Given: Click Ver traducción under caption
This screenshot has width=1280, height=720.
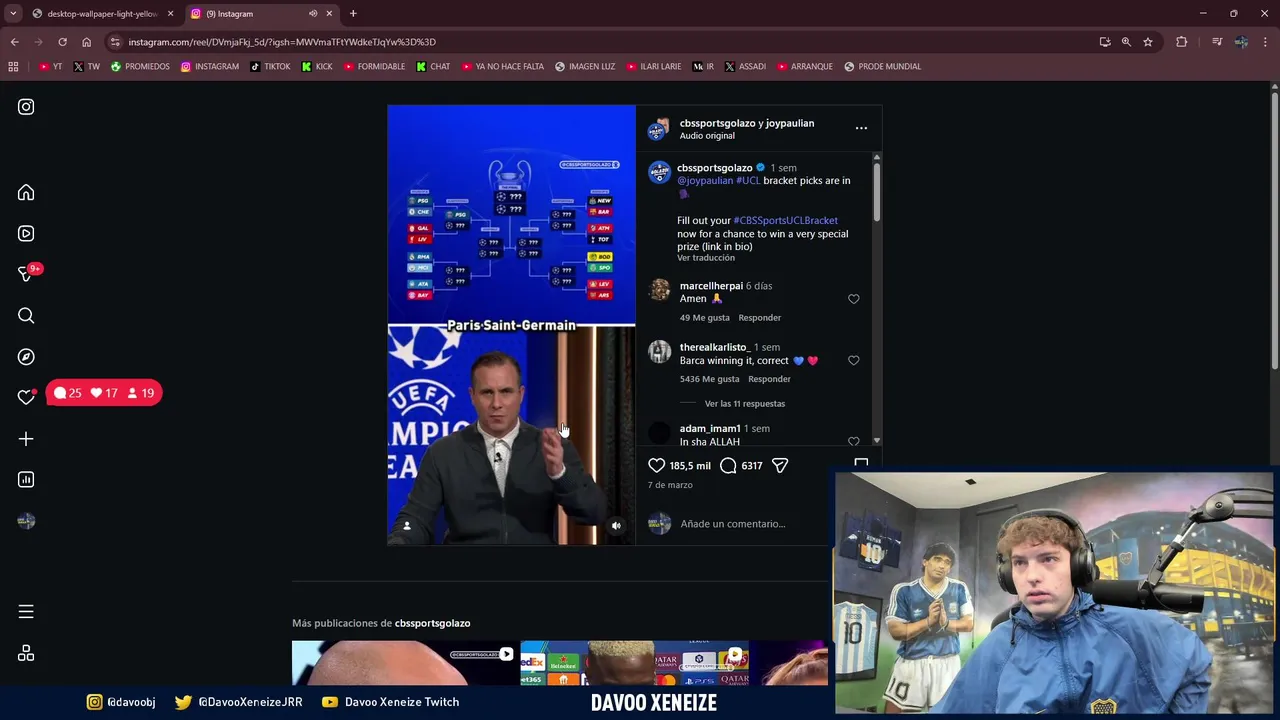Looking at the screenshot, I should tap(706, 258).
